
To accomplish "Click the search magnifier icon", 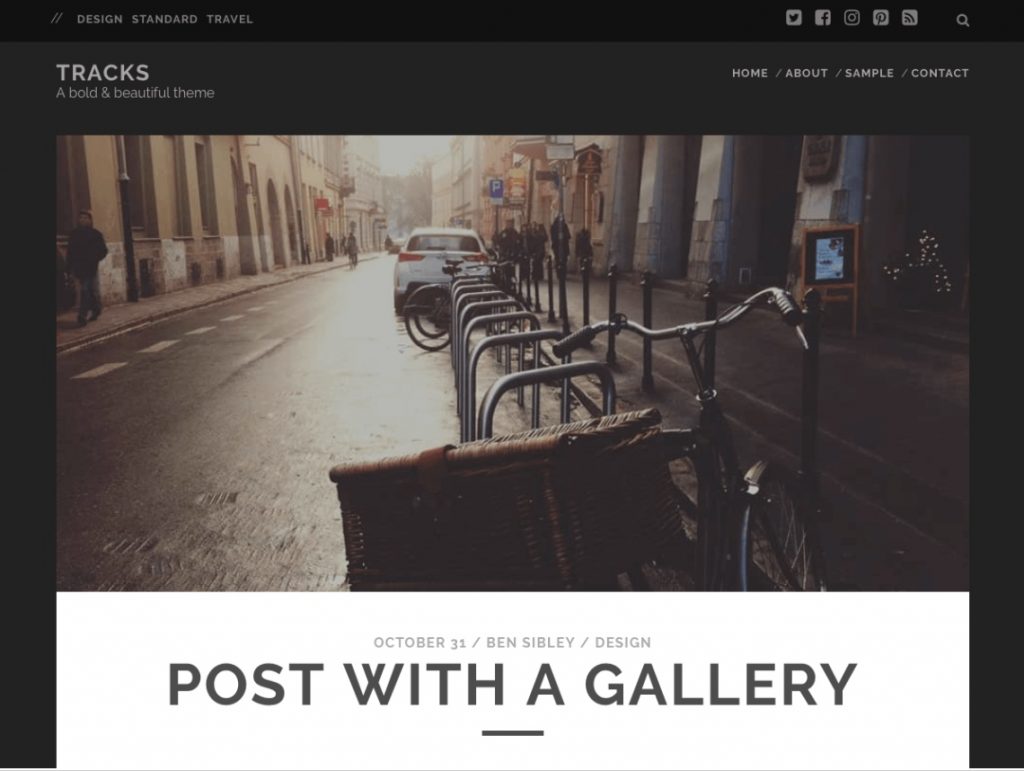I will coord(963,20).
